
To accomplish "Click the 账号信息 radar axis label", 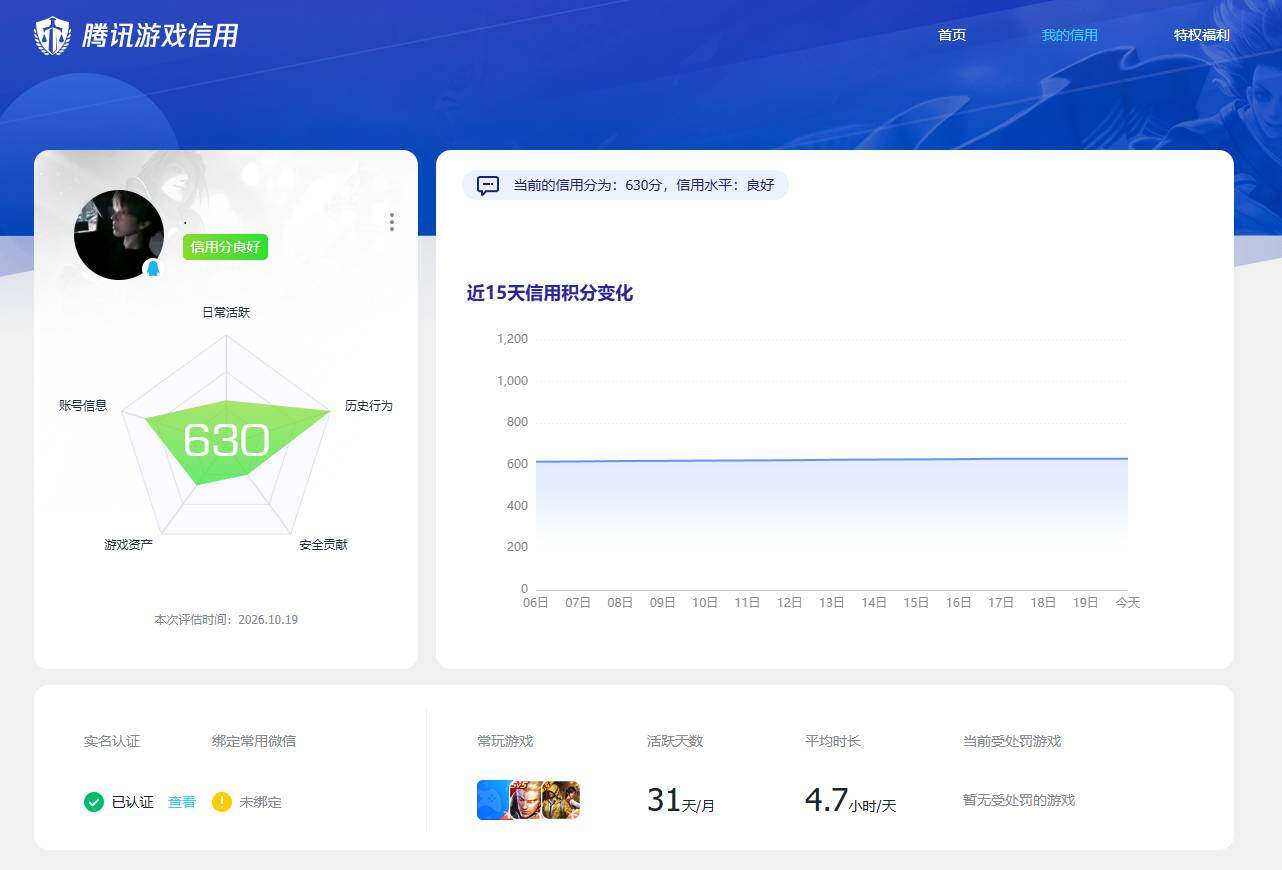I will (x=83, y=406).
